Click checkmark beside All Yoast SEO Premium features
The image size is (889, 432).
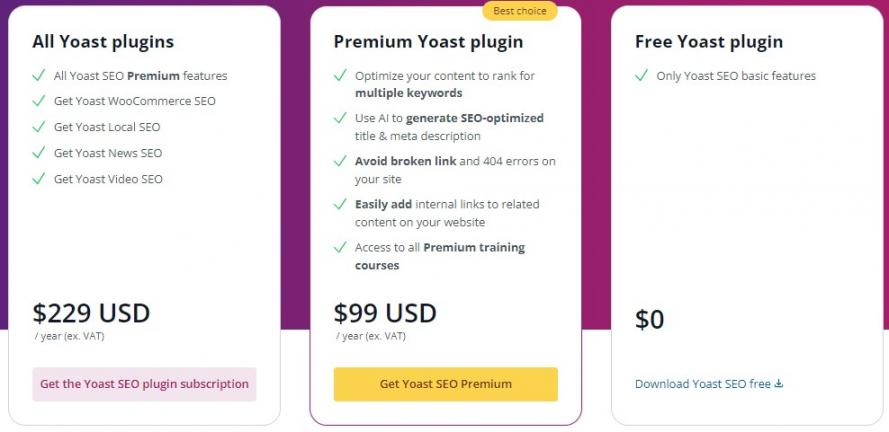[x=39, y=75]
